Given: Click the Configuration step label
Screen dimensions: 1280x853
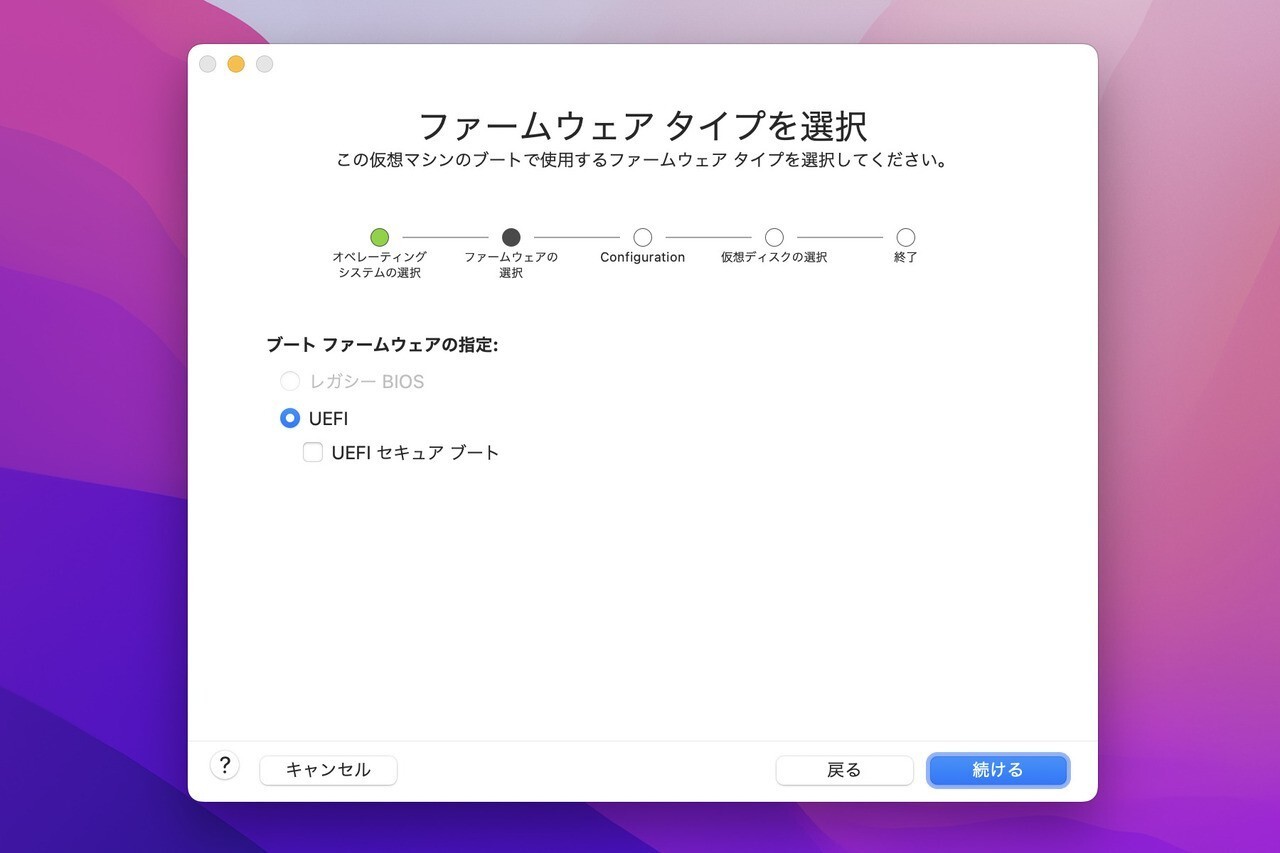Looking at the screenshot, I should [x=642, y=257].
